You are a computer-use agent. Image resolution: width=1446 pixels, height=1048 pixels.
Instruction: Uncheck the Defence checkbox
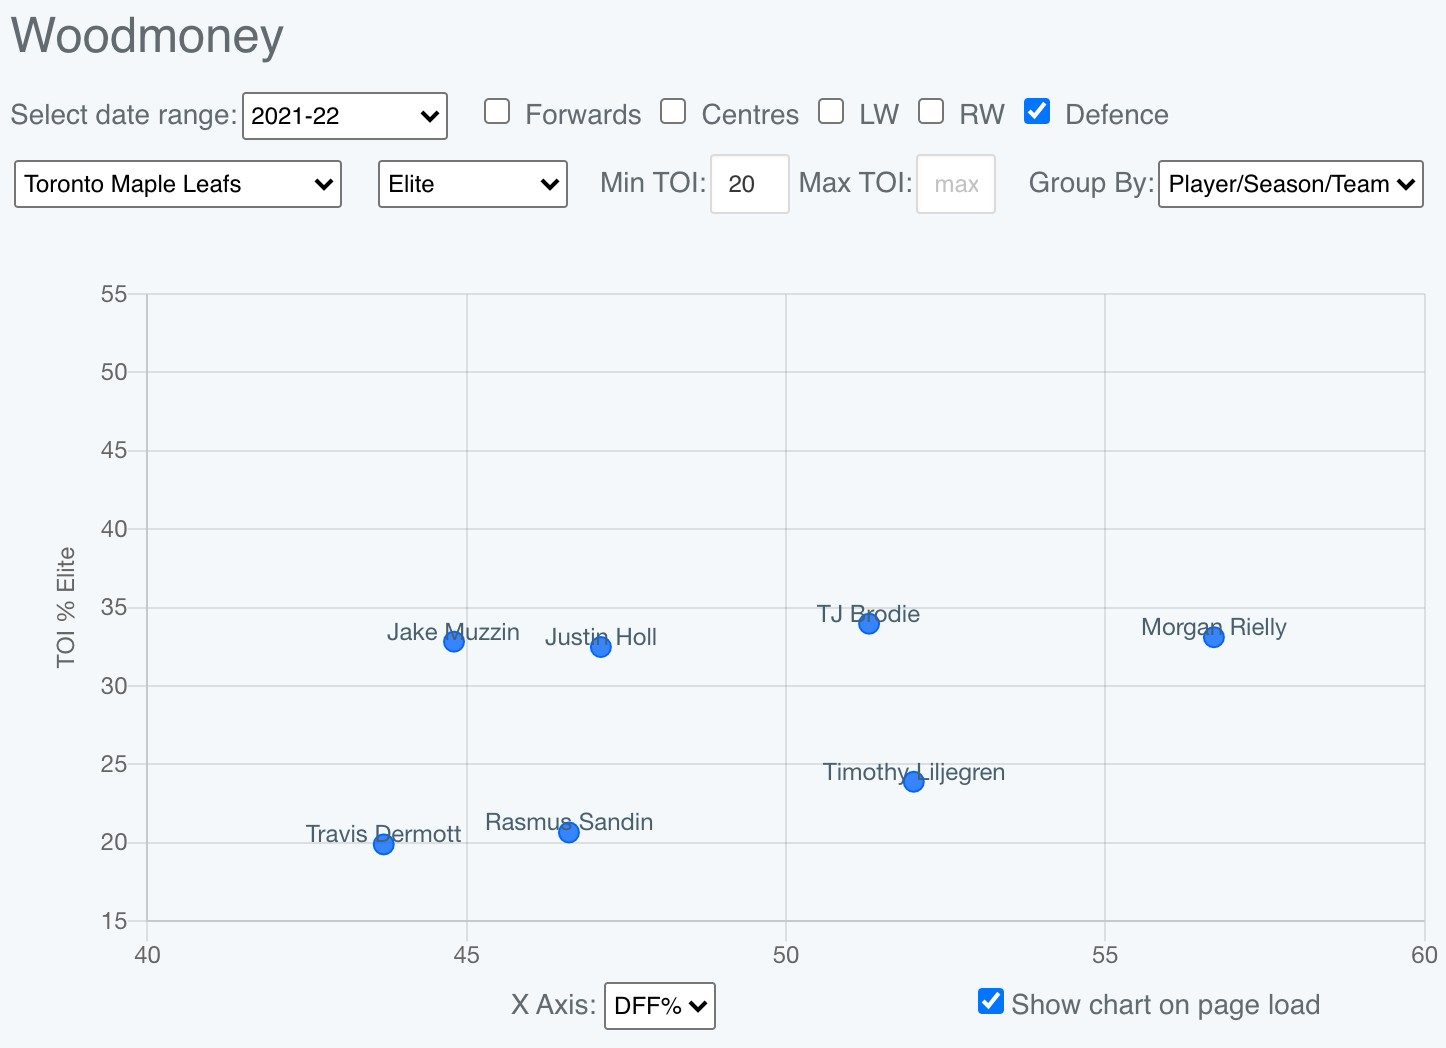click(x=1037, y=111)
